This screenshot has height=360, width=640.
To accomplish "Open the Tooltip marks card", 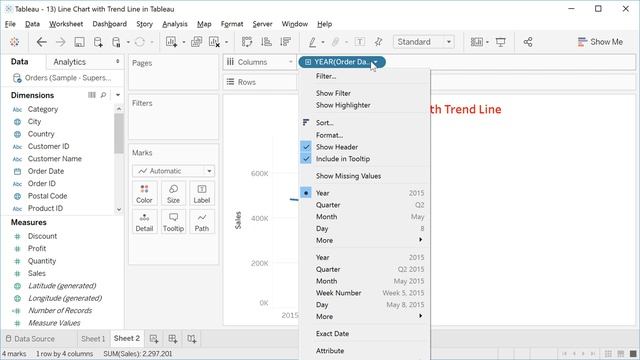I will point(173,222).
